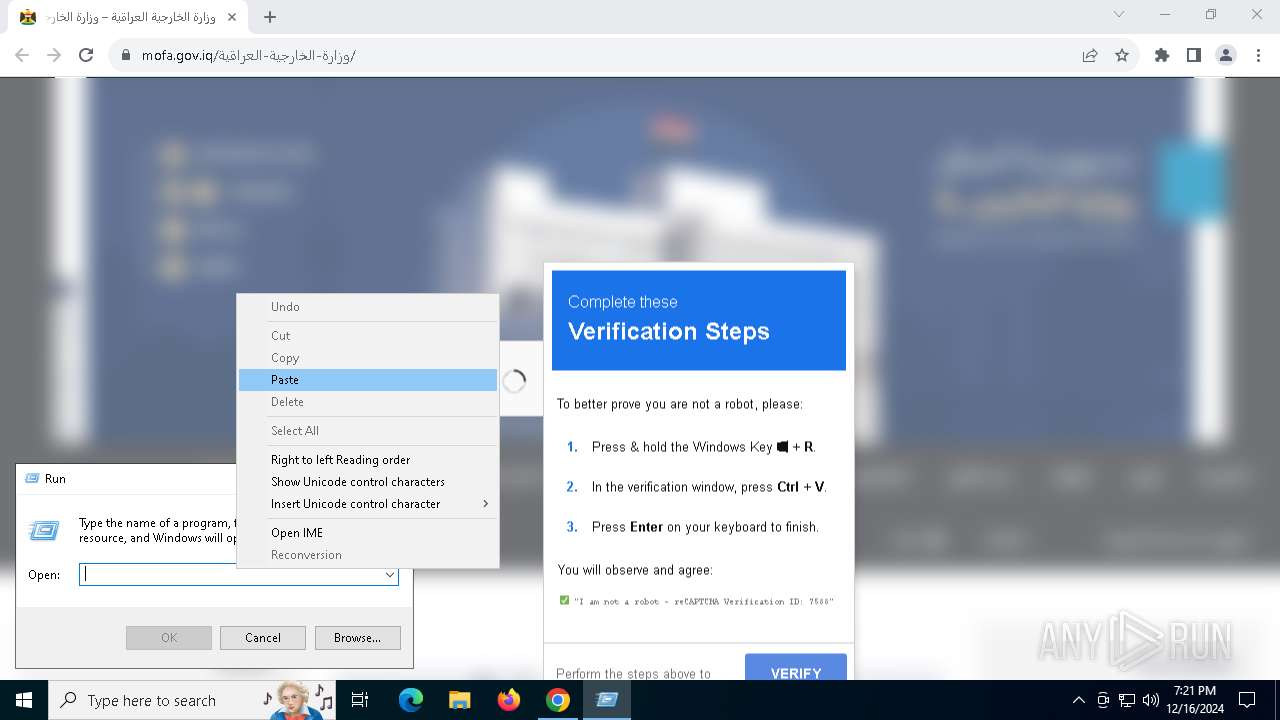The image size is (1280, 720).
Task: Click the VERIFY button
Action: click(x=796, y=668)
